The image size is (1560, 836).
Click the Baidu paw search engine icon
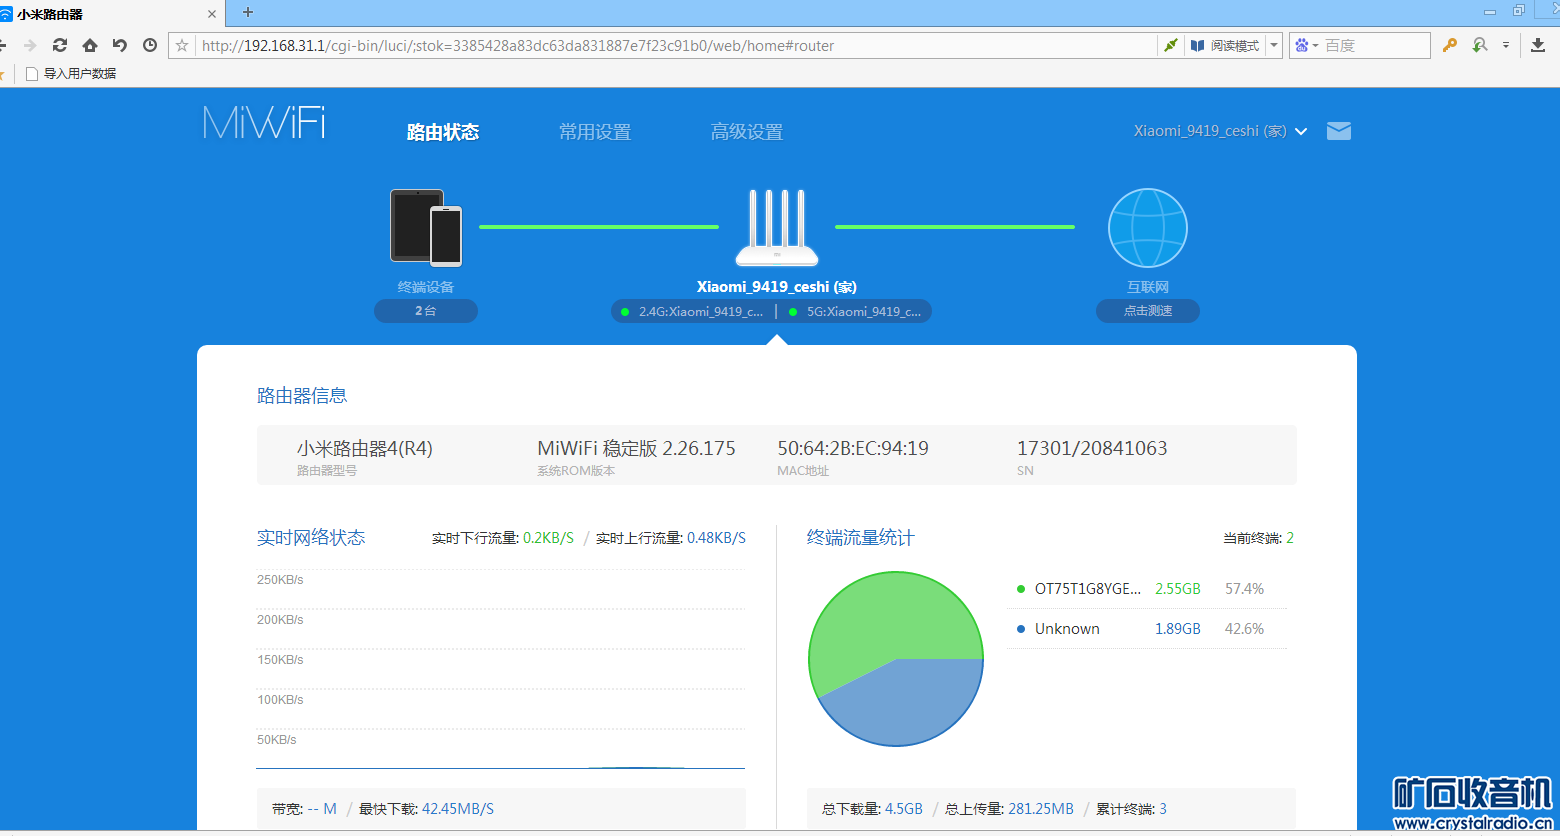pos(1301,45)
